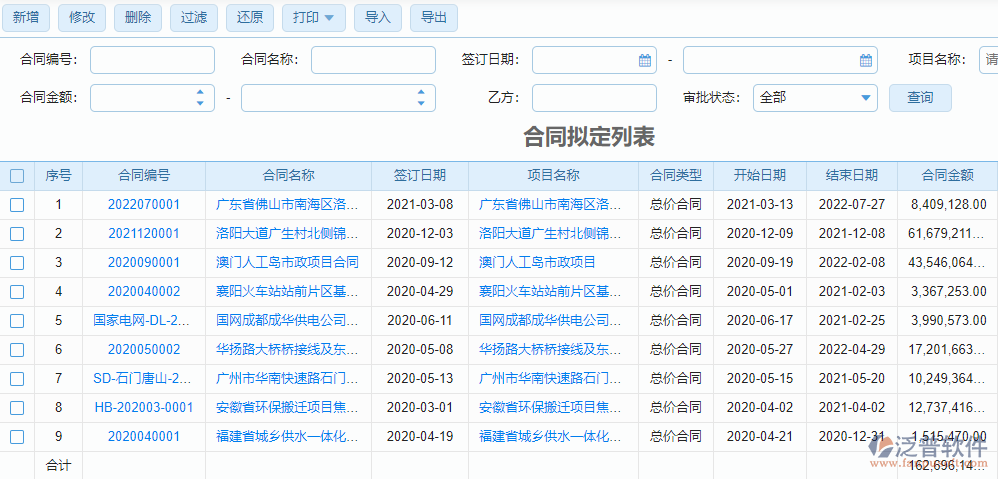
Task: Open the start signing date calendar icon
Action: coord(645,60)
